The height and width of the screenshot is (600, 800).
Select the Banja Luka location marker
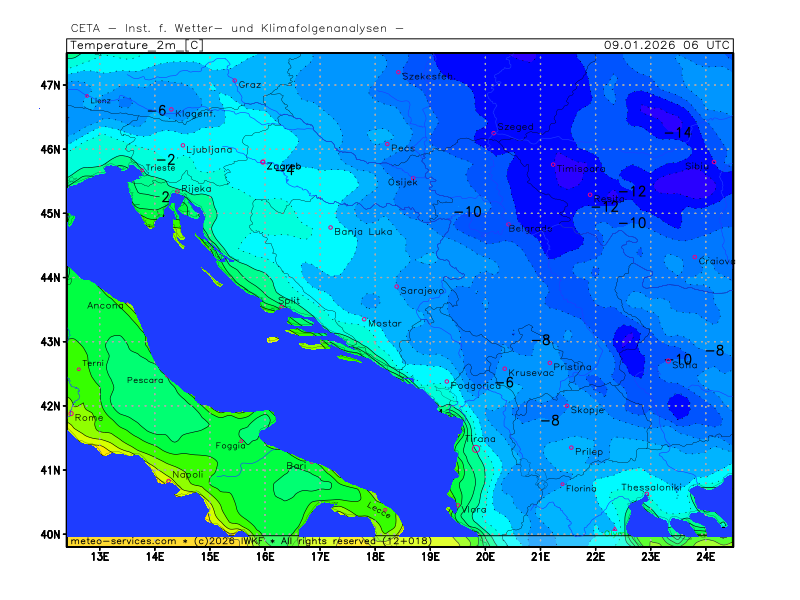click(331, 227)
